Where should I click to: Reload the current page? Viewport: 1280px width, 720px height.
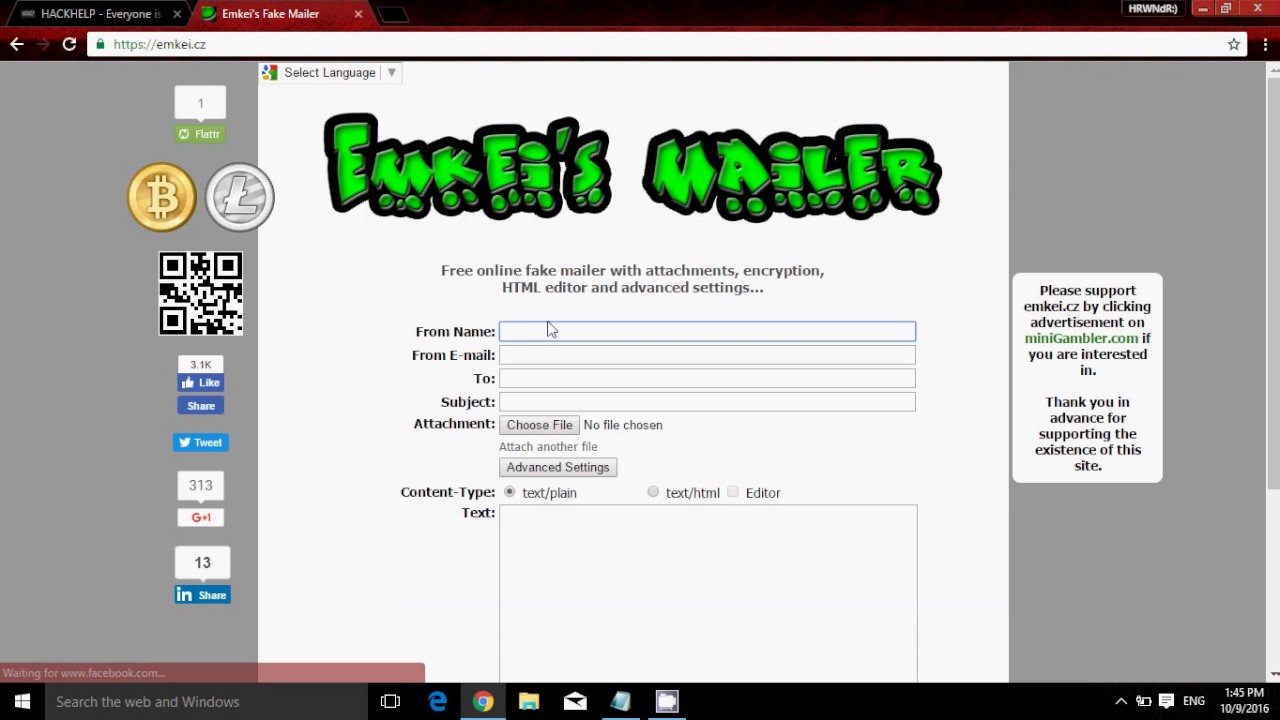[x=69, y=44]
